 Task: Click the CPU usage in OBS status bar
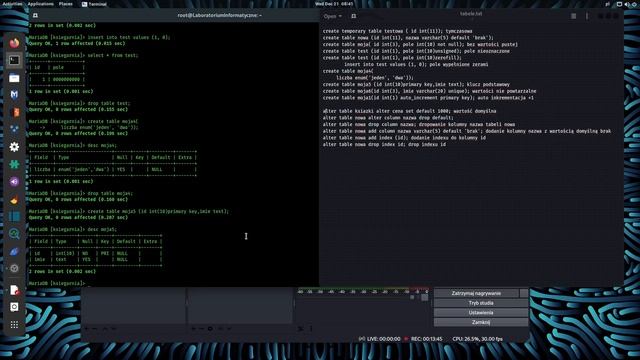[x=478, y=339]
